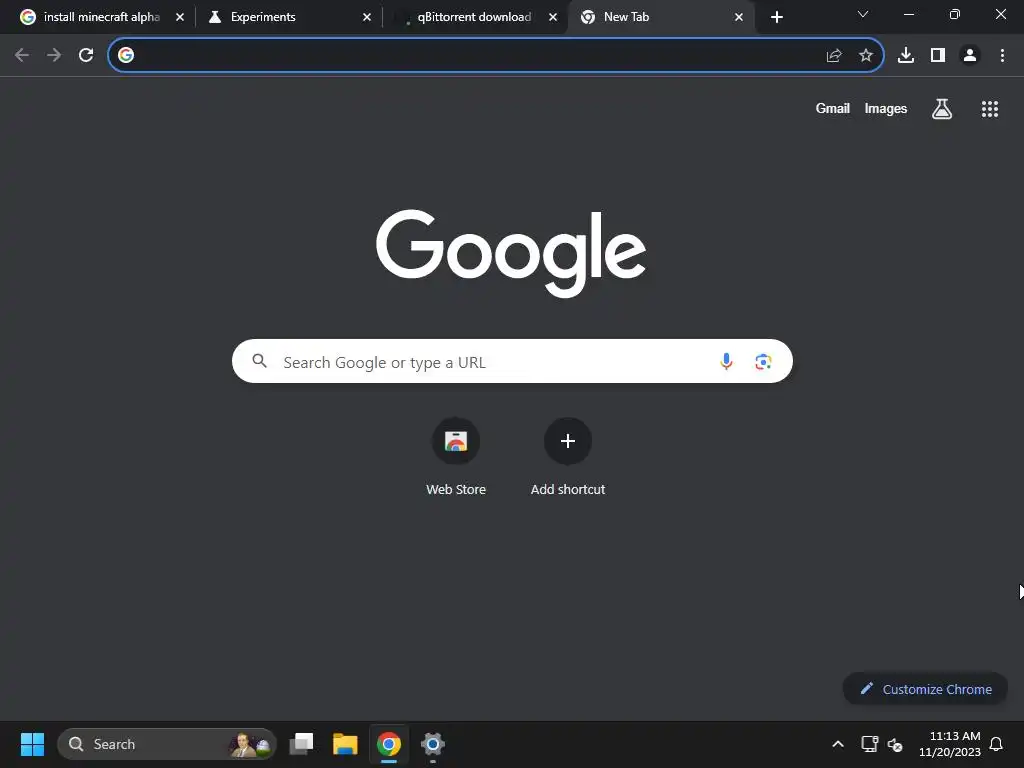This screenshot has height=768, width=1024.
Task: Start voice search with microphone icon
Action: [726, 361]
